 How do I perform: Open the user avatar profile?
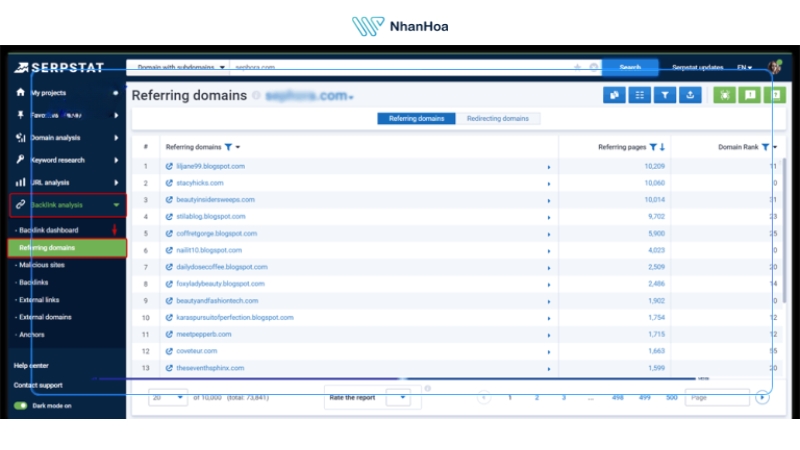pyautogui.click(x=776, y=67)
